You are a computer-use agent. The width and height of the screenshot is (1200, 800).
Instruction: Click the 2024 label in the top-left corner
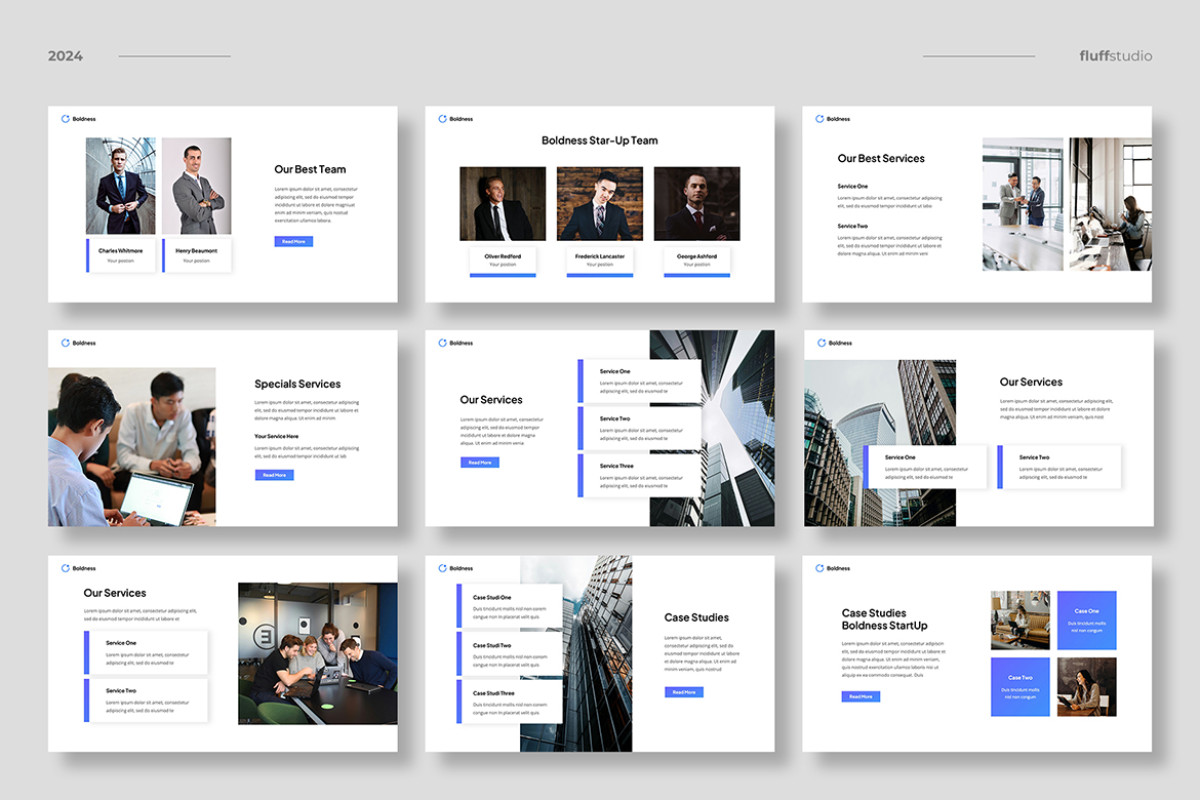(x=66, y=56)
